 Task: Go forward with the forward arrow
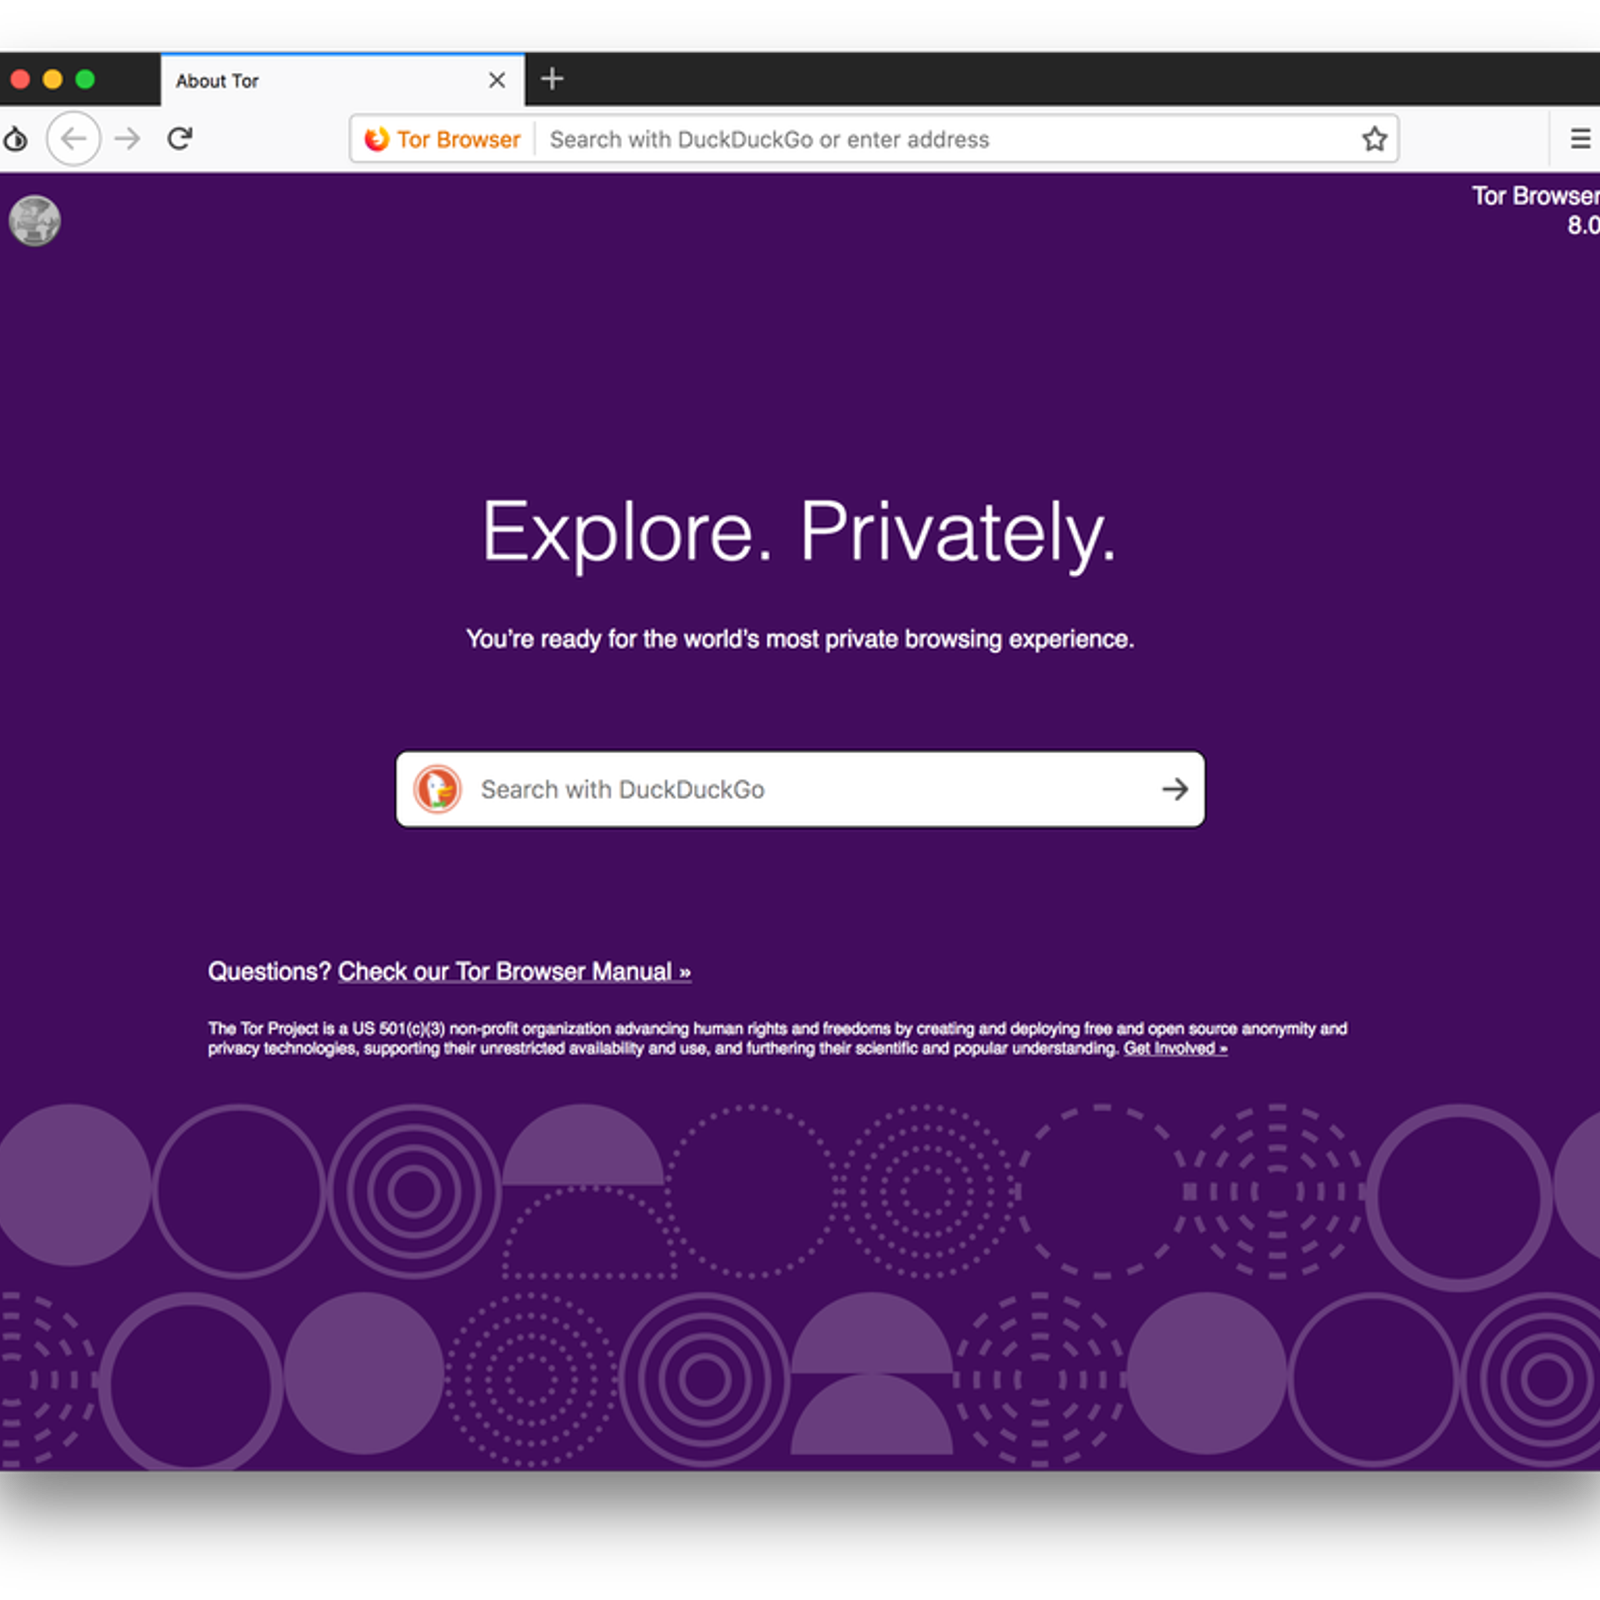127,139
